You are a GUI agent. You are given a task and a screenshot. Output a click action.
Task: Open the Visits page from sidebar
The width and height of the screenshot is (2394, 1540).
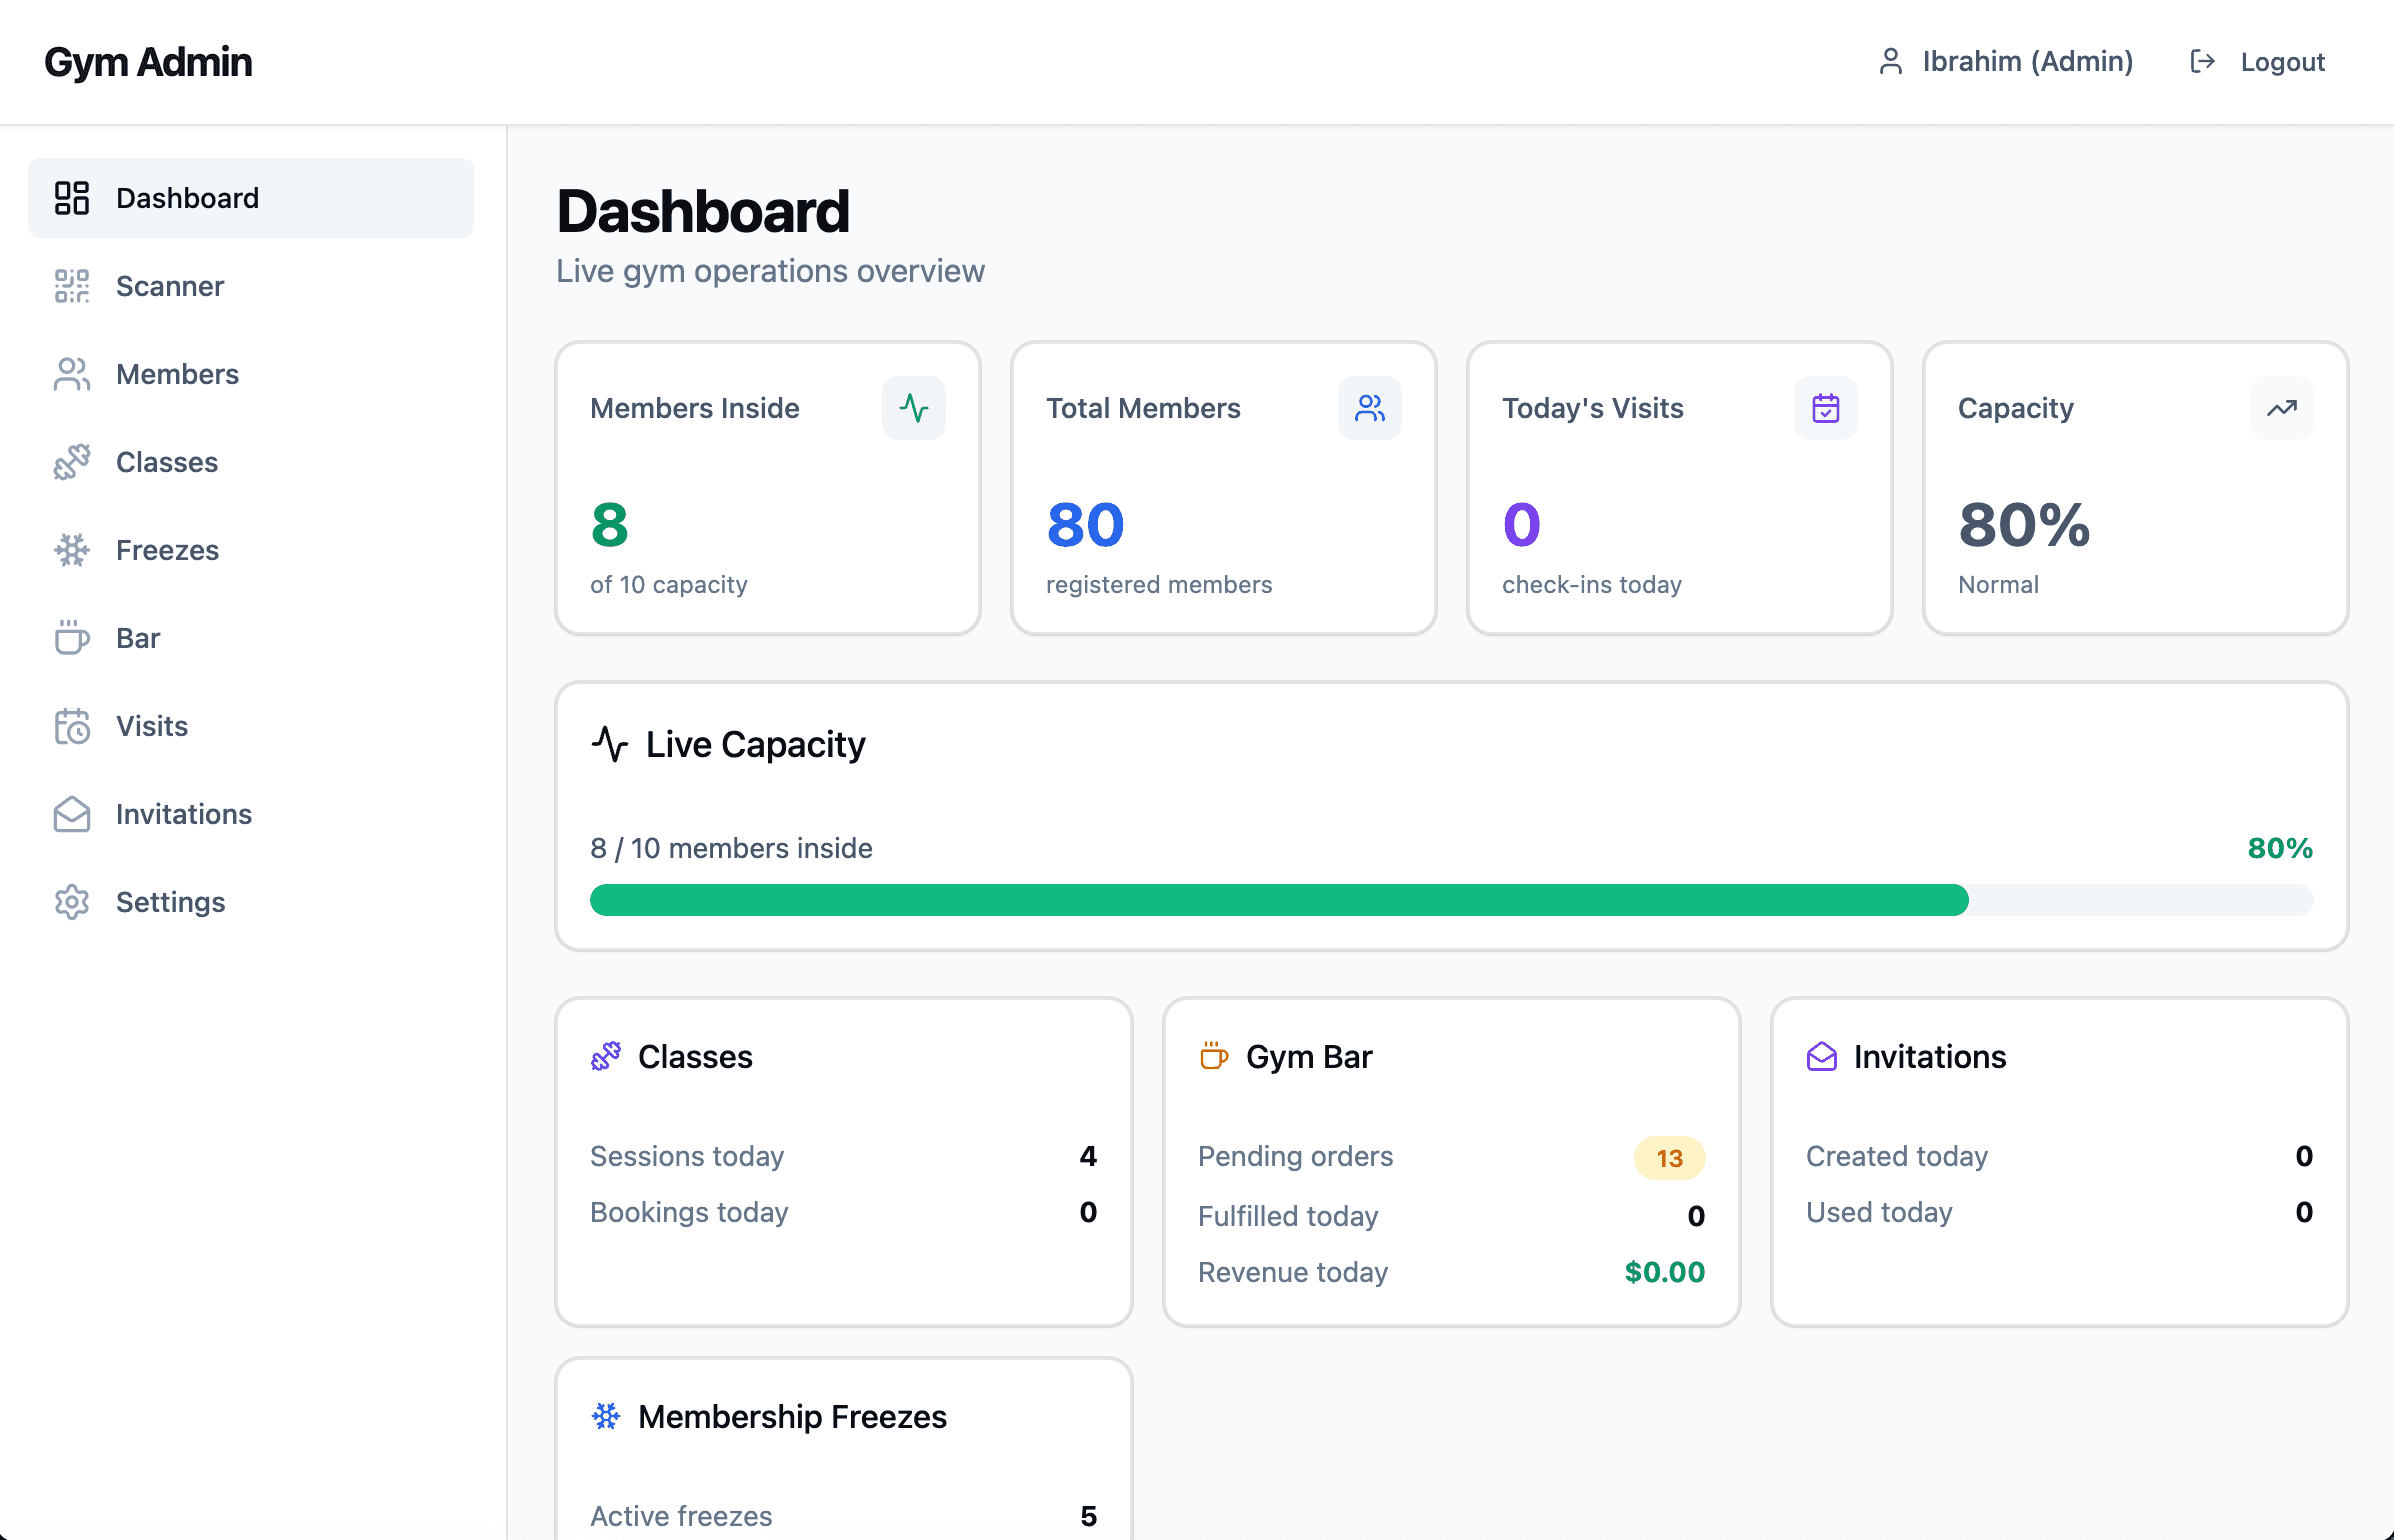coord(151,726)
